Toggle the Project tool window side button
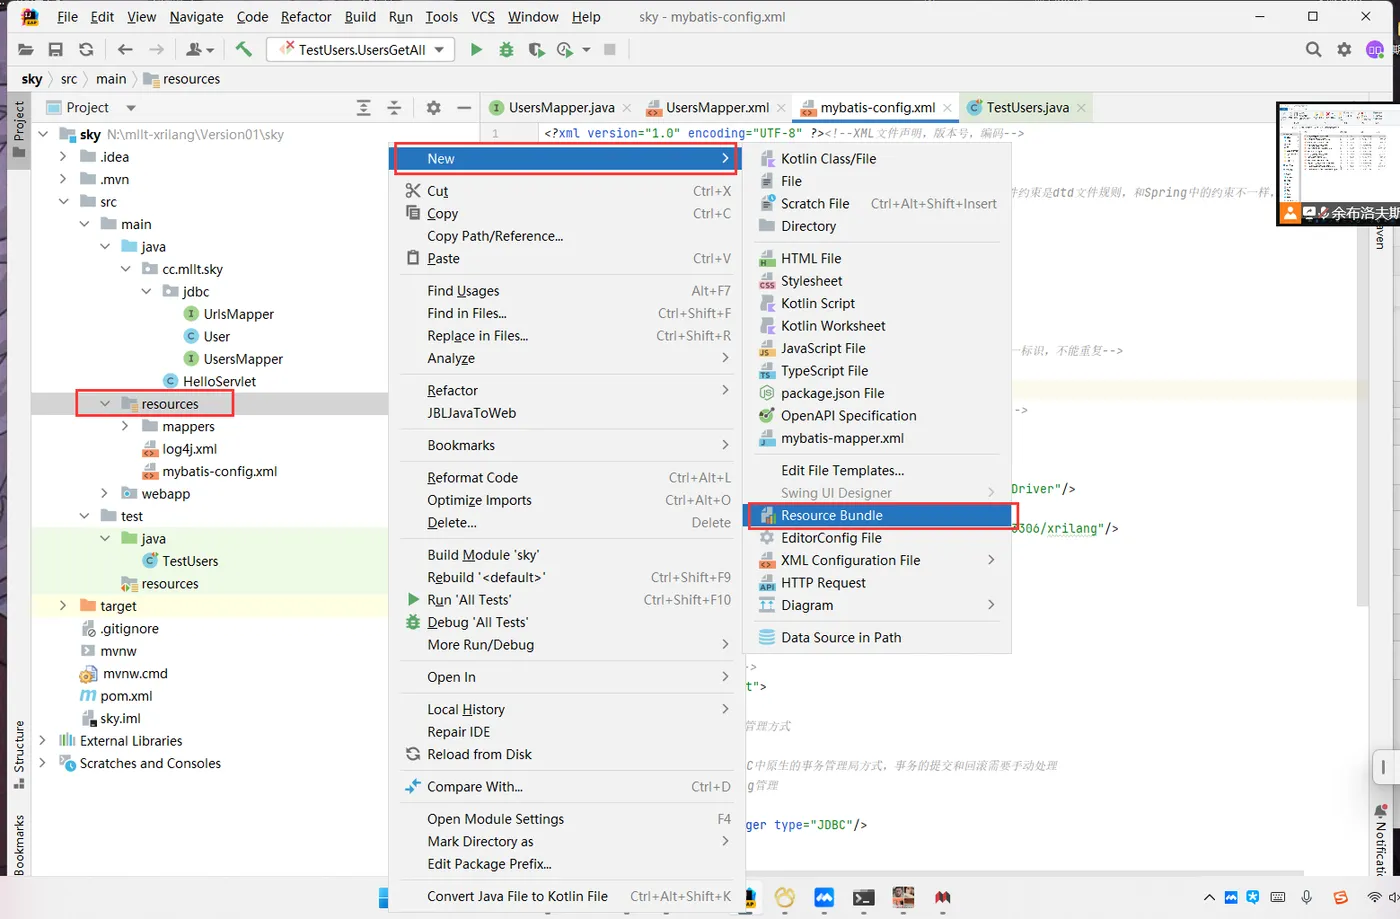This screenshot has height=919, width=1400. tap(18, 130)
